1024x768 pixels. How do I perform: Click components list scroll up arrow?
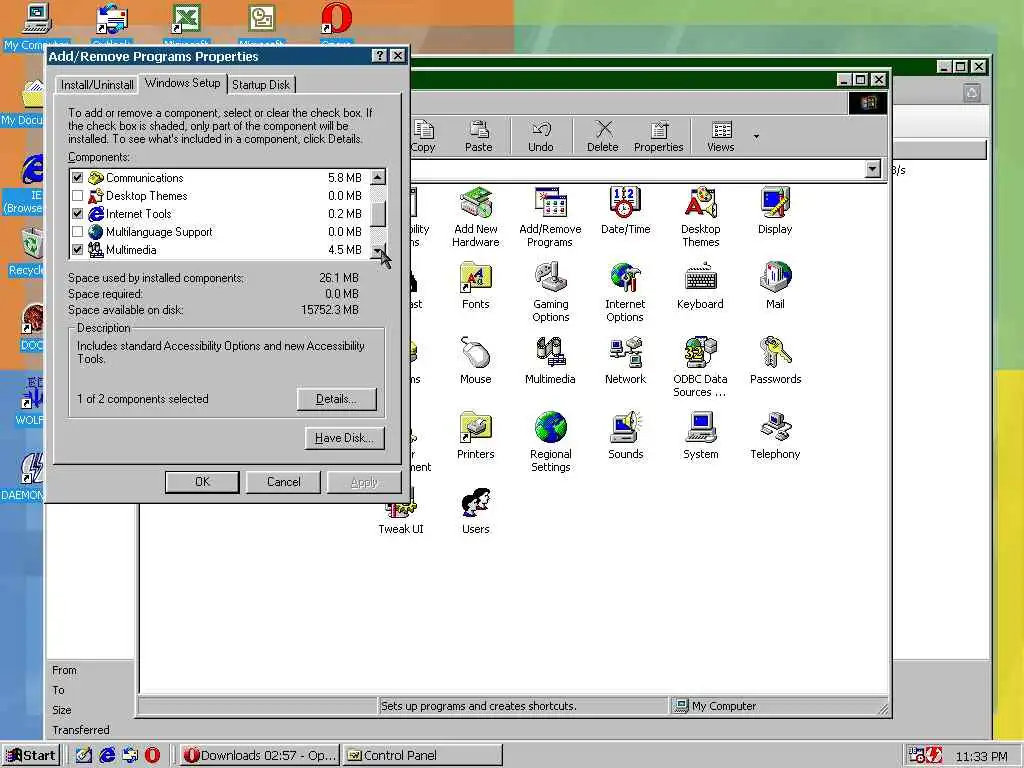377,177
